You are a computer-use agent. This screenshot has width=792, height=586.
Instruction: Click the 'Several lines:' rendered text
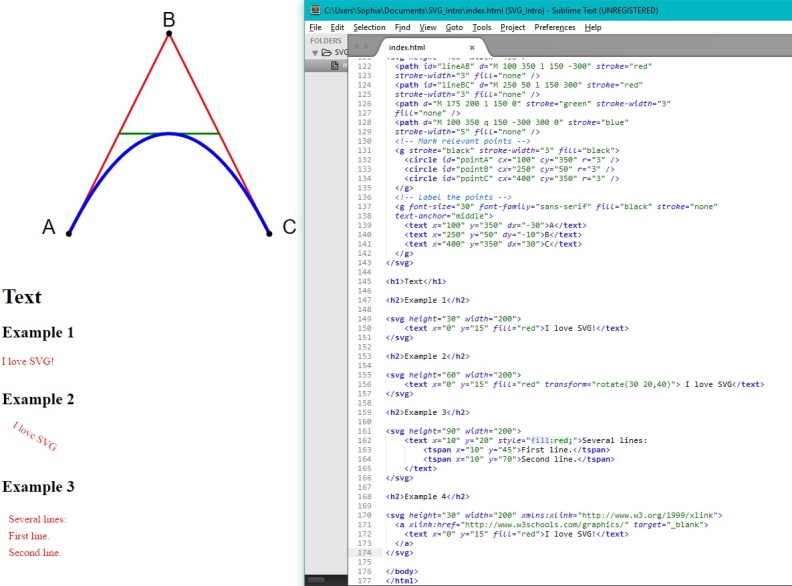coord(37,519)
